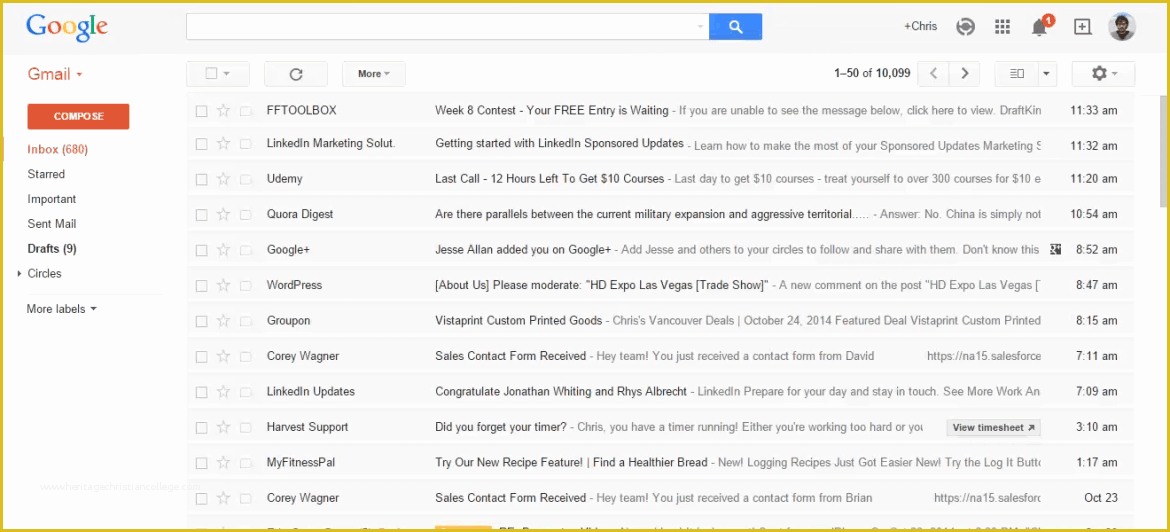
Task: Open the Udemy Last Call email
Action: click(x=660, y=179)
